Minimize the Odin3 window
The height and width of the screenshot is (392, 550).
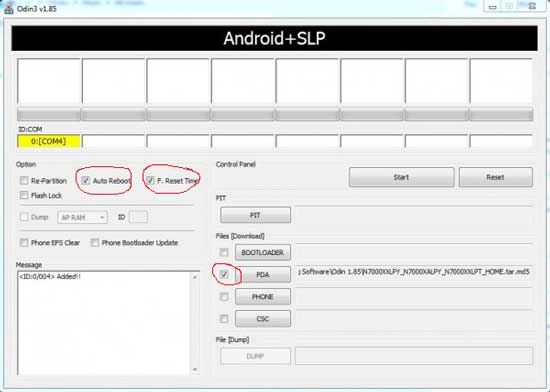click(x=493, y=6)
